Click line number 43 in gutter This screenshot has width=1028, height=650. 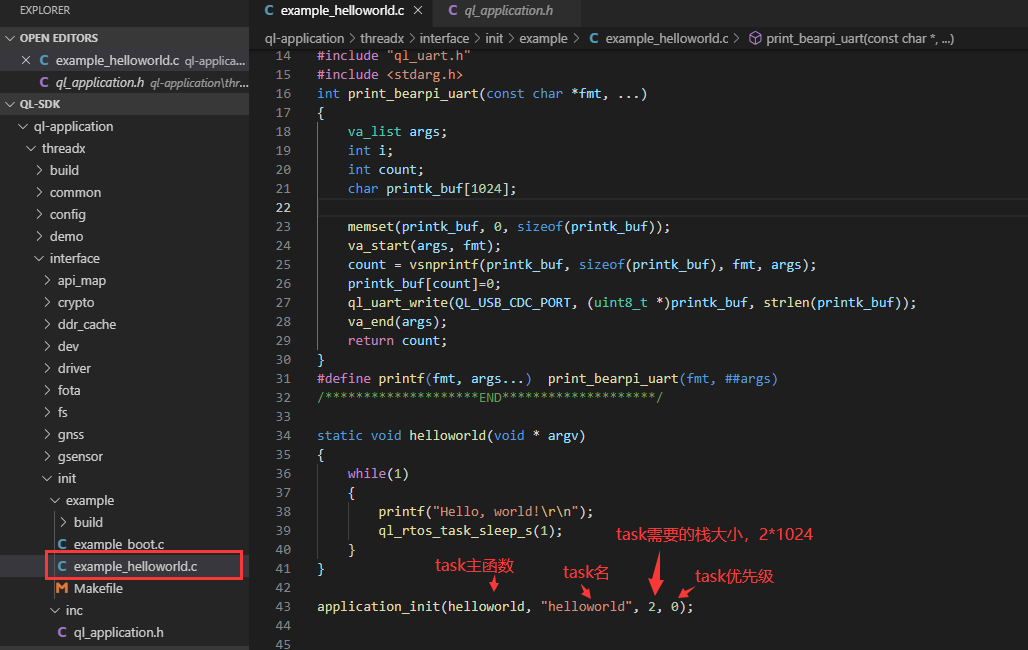click(283, 607)
